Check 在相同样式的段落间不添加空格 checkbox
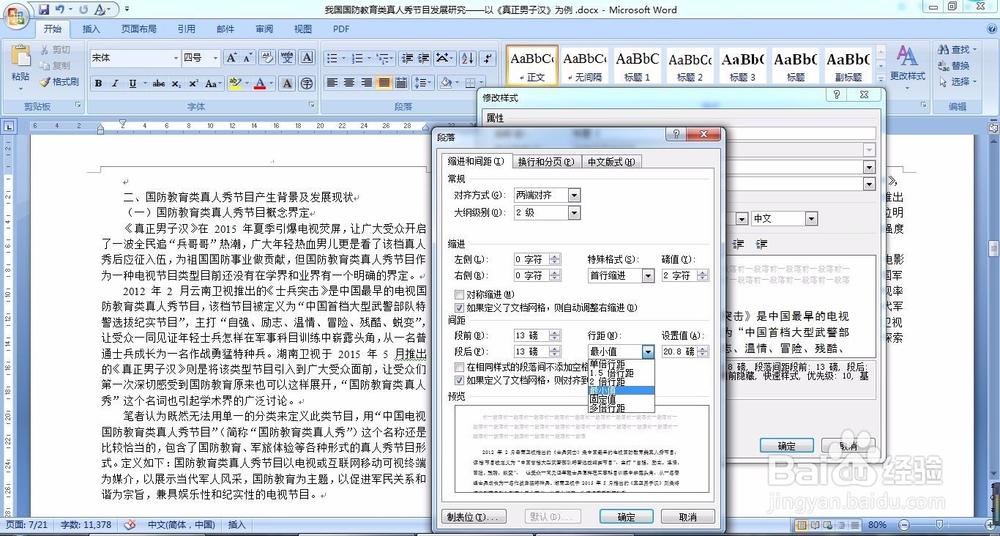The height and width of the screenshot is (536, 1000). tap(459, 367)
